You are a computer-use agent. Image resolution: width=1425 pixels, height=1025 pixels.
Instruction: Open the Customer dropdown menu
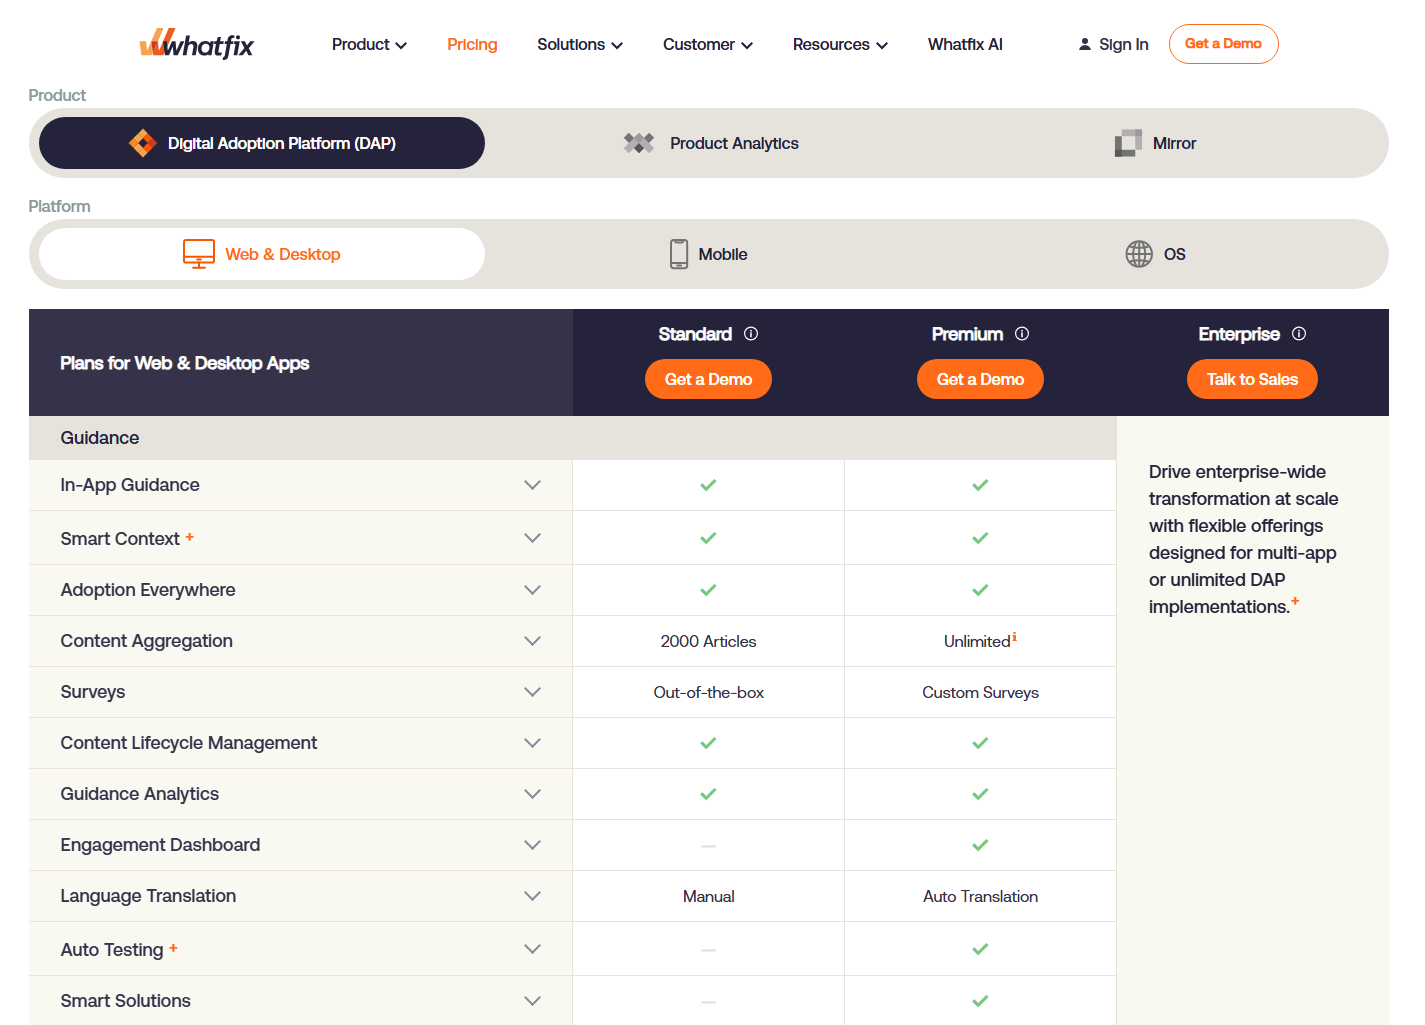point(708,44)
